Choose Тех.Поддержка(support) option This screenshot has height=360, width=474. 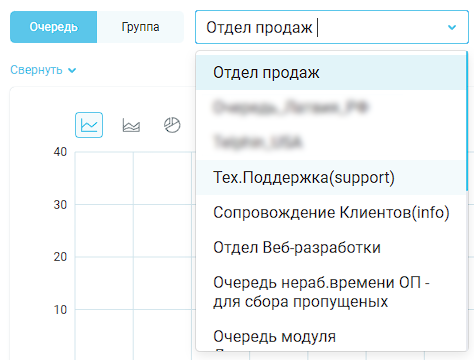pos(331,177)
